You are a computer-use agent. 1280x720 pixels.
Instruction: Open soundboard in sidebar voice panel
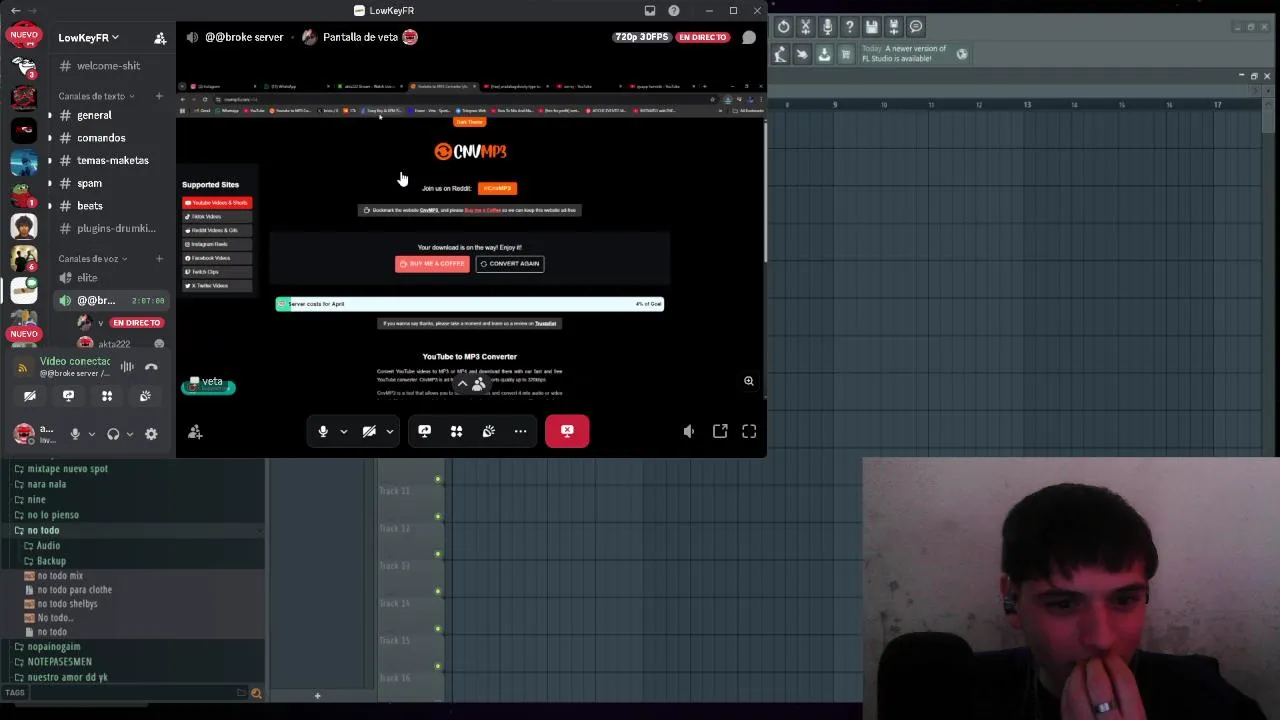coord(145,396)
